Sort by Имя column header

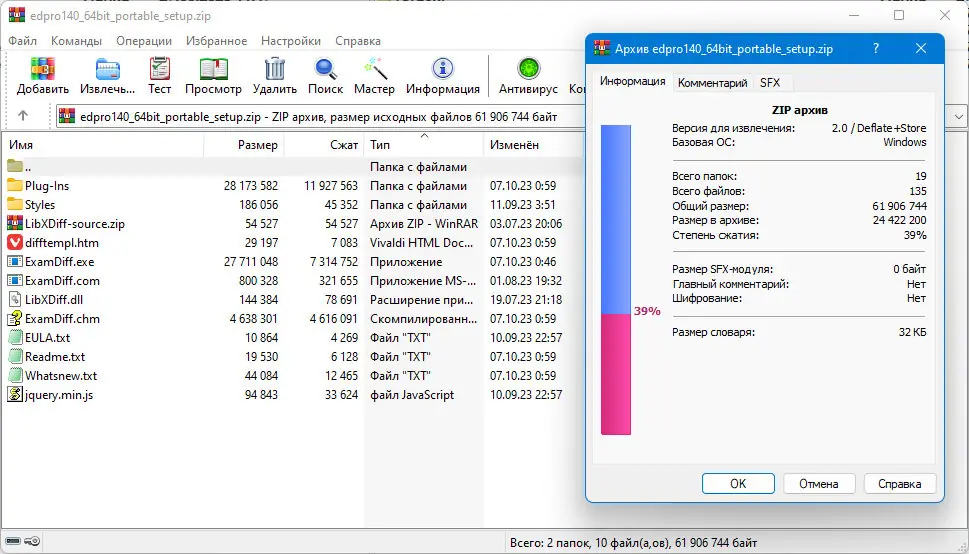pos(103,145)
